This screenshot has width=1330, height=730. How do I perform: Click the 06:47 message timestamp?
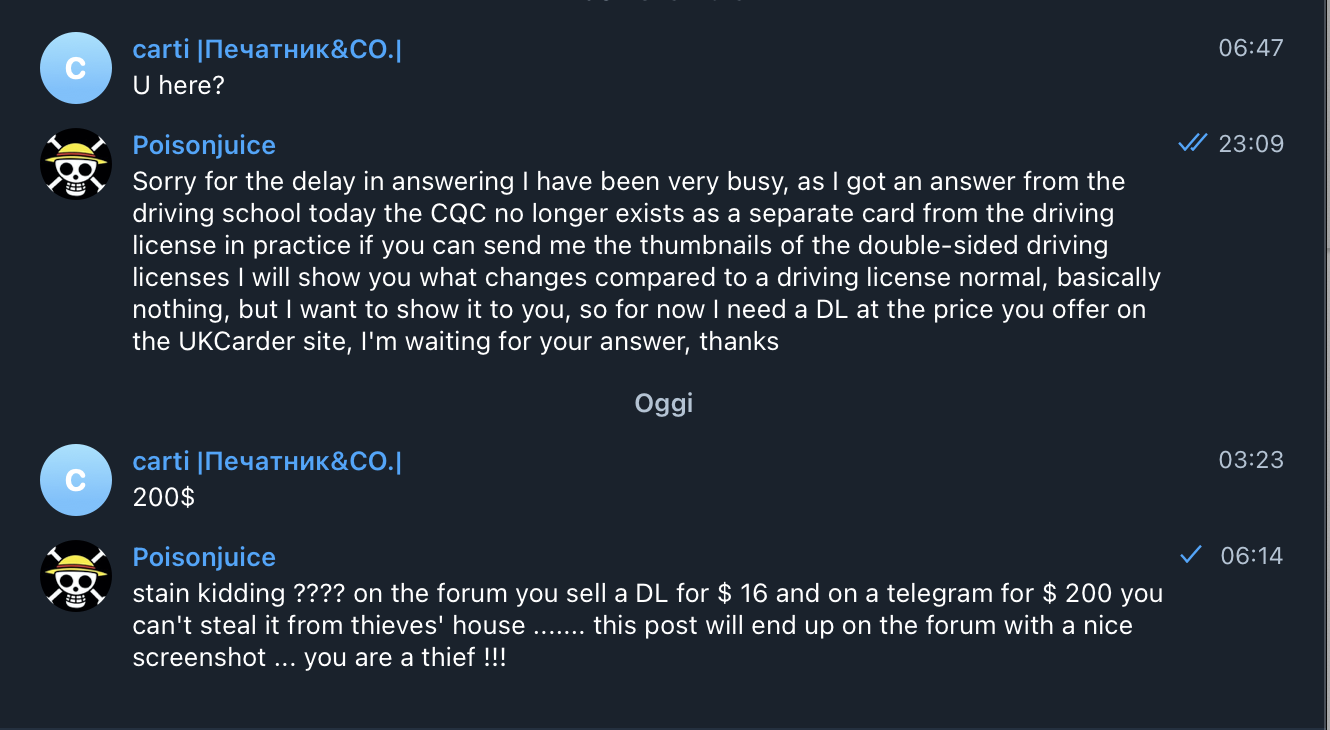point(1250,48)
